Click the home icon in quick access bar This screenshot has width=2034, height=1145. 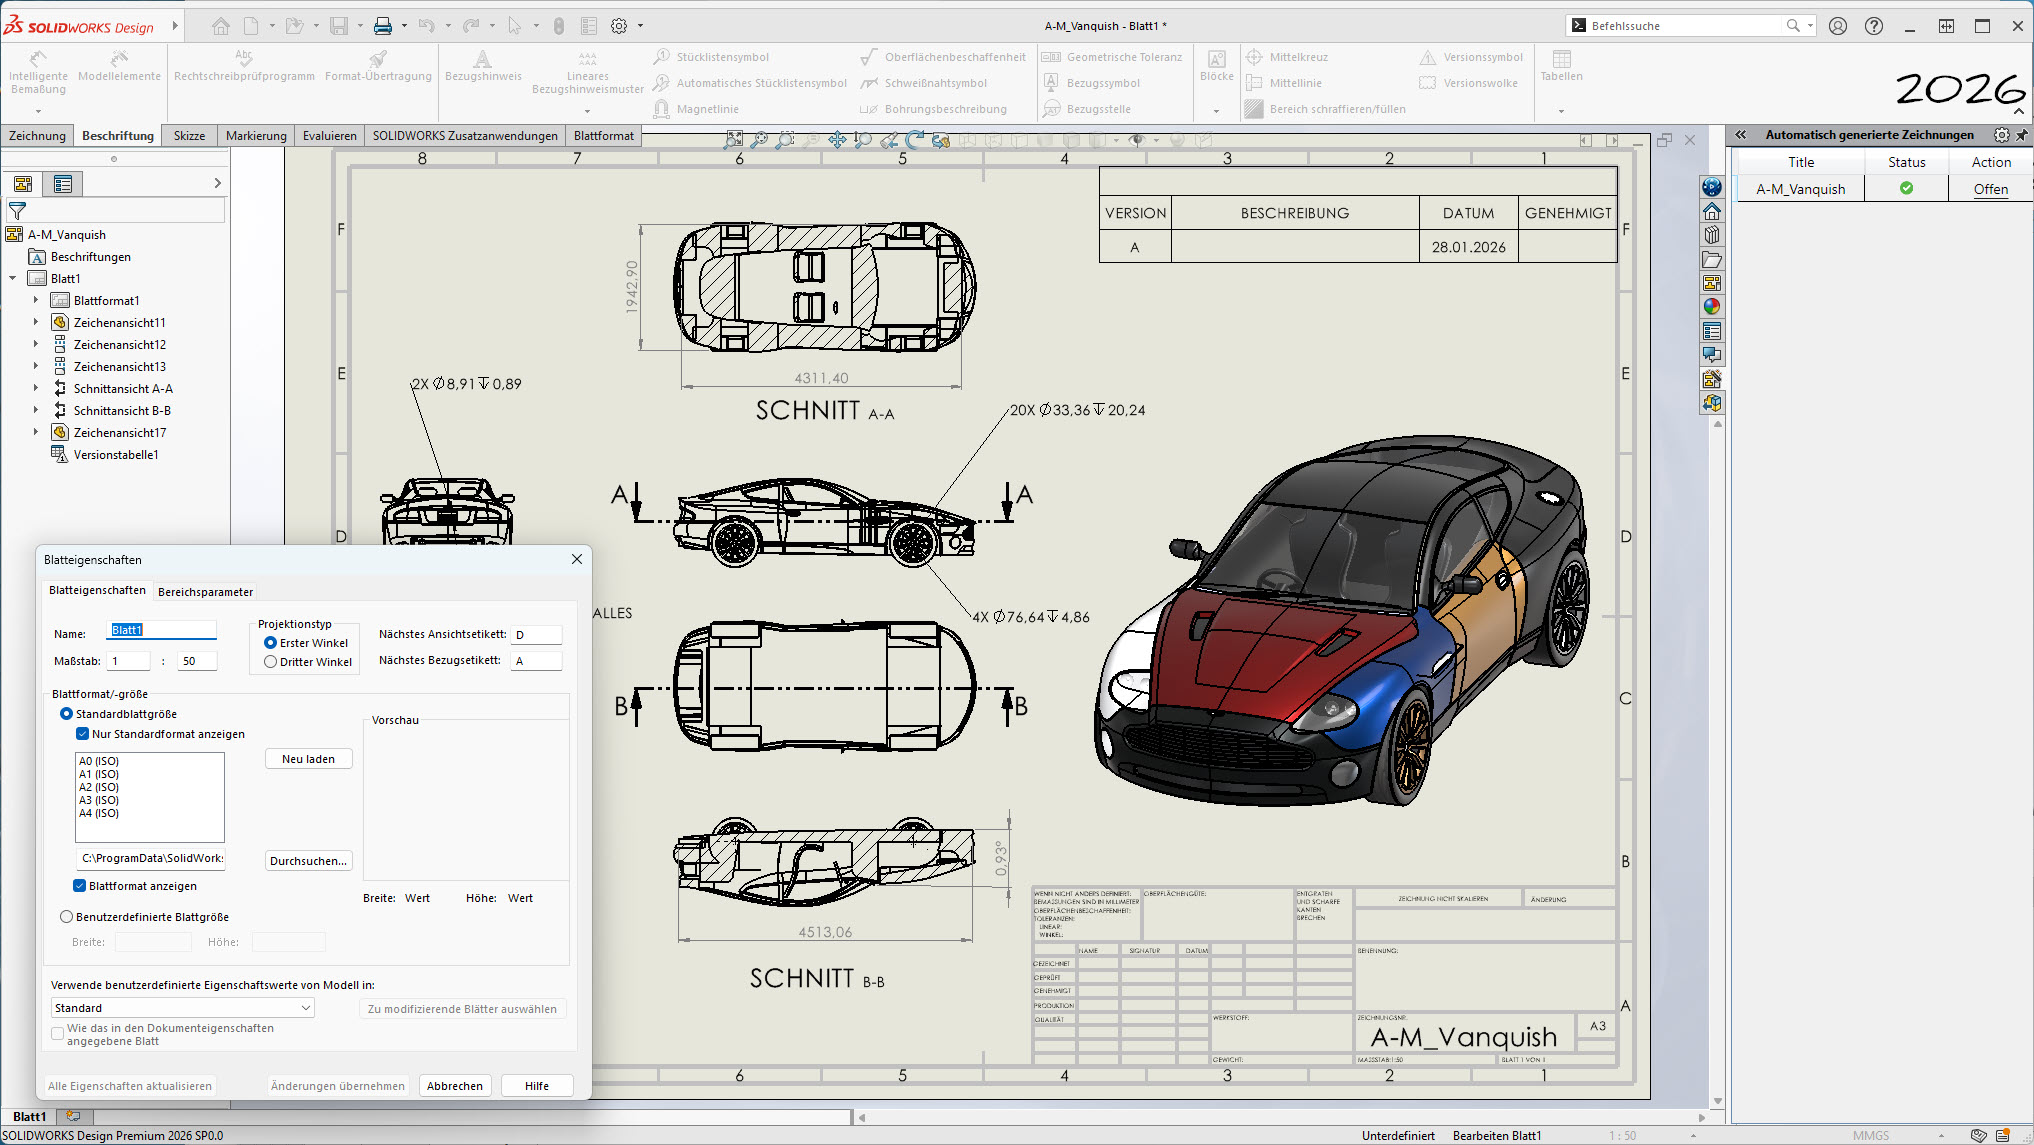[221, 26]
